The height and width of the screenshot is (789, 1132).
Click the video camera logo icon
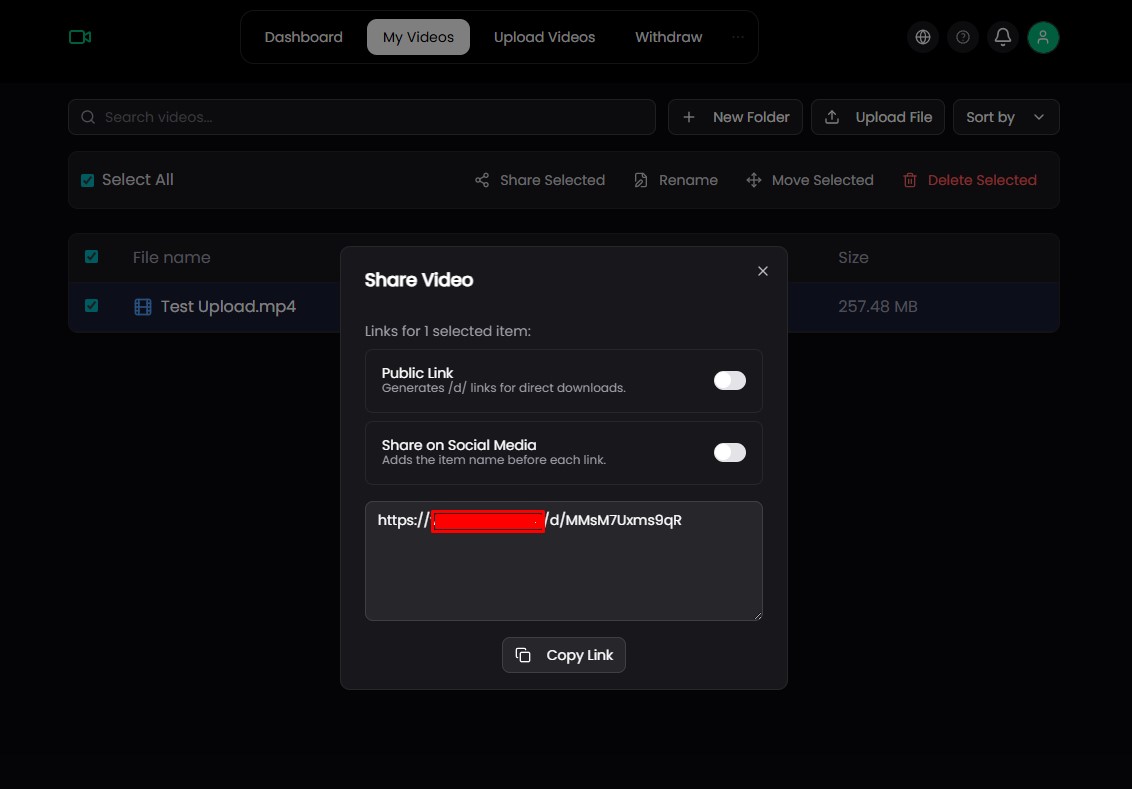80,37
